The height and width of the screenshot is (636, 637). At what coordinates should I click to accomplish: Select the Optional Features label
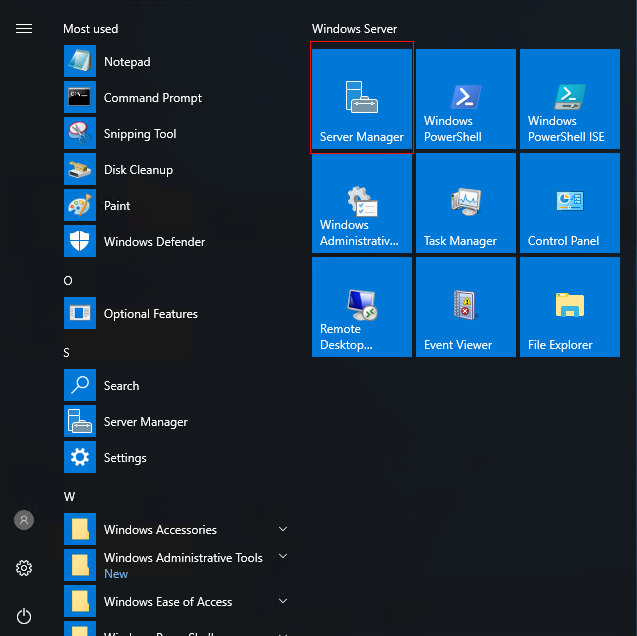click(151, 314)
